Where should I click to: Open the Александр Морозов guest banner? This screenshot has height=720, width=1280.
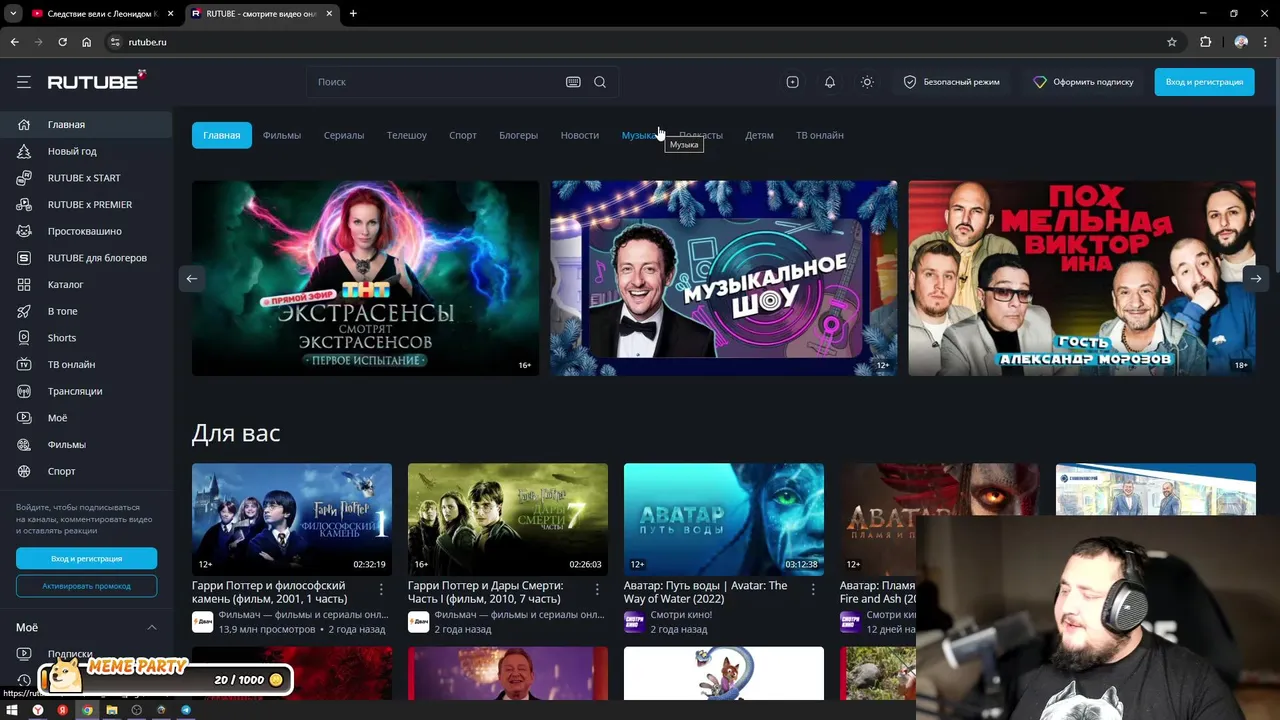[1082, 278]
